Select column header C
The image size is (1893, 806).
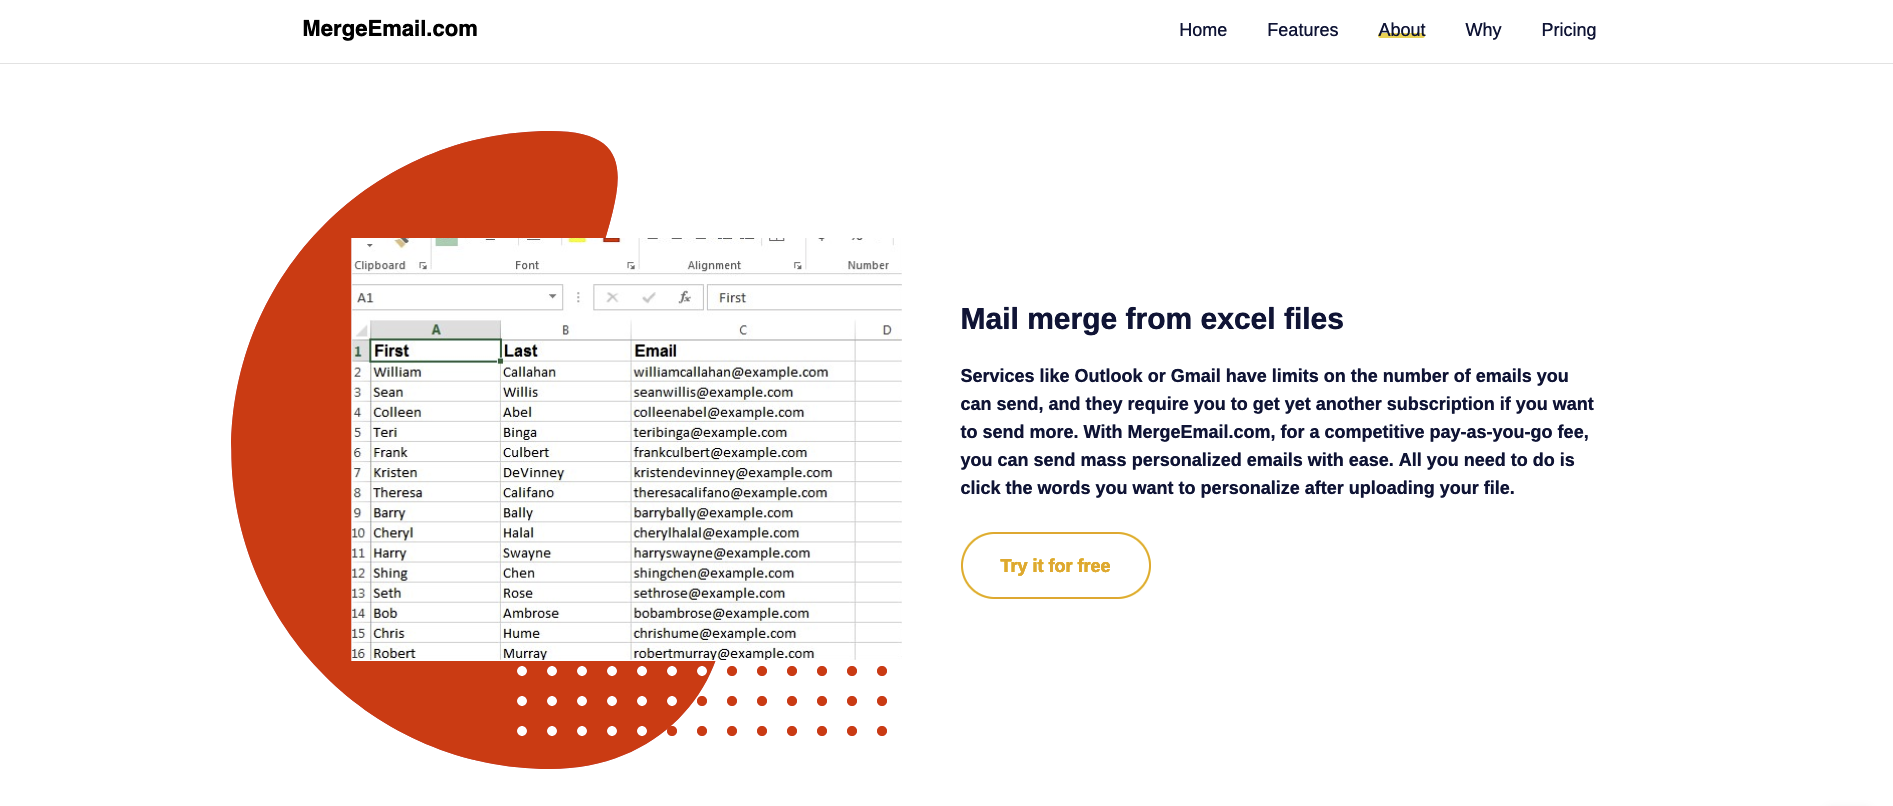743,330
